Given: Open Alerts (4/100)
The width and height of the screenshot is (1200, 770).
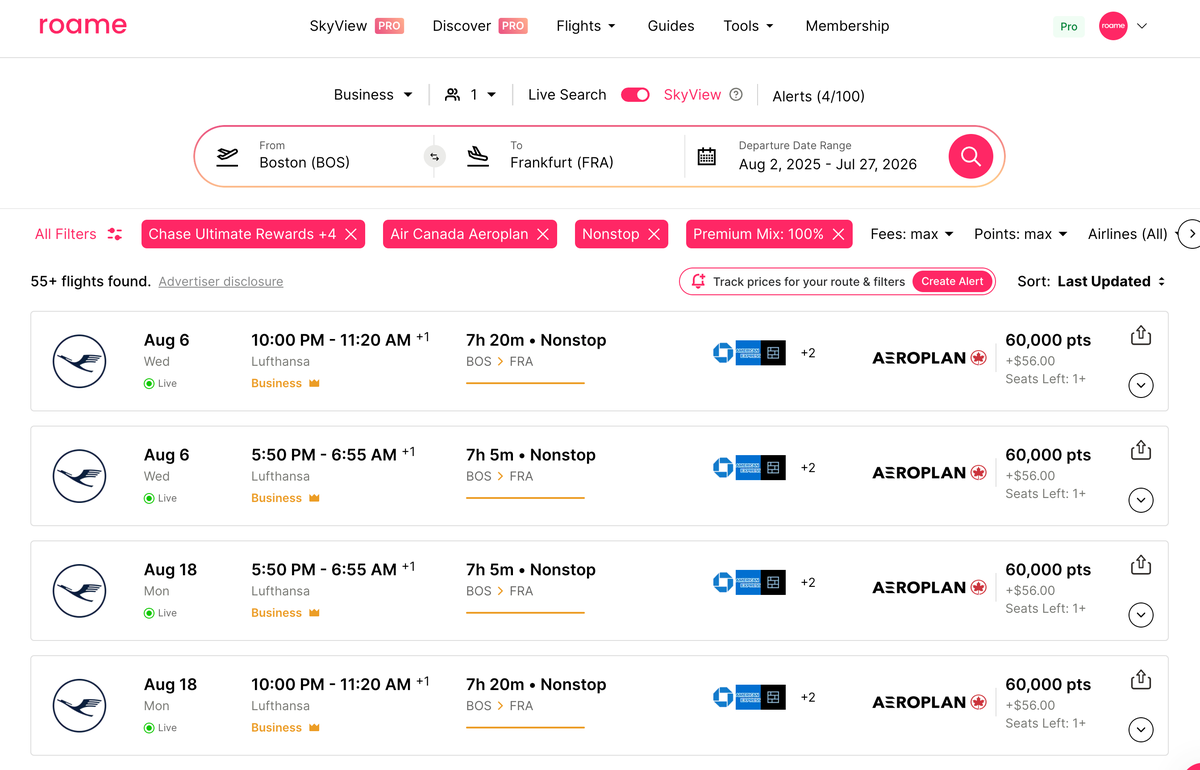Looking at the screenshot, I should 818,96.
